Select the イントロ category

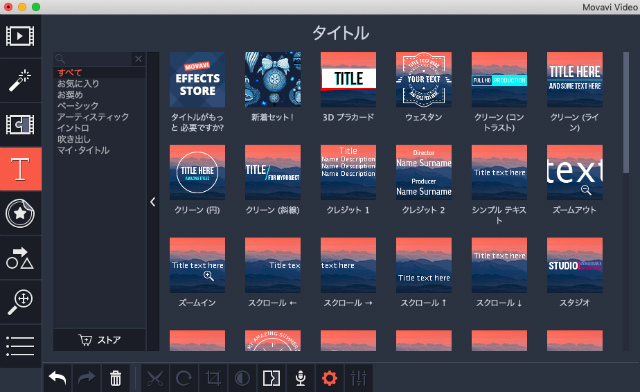coord(73,128)
